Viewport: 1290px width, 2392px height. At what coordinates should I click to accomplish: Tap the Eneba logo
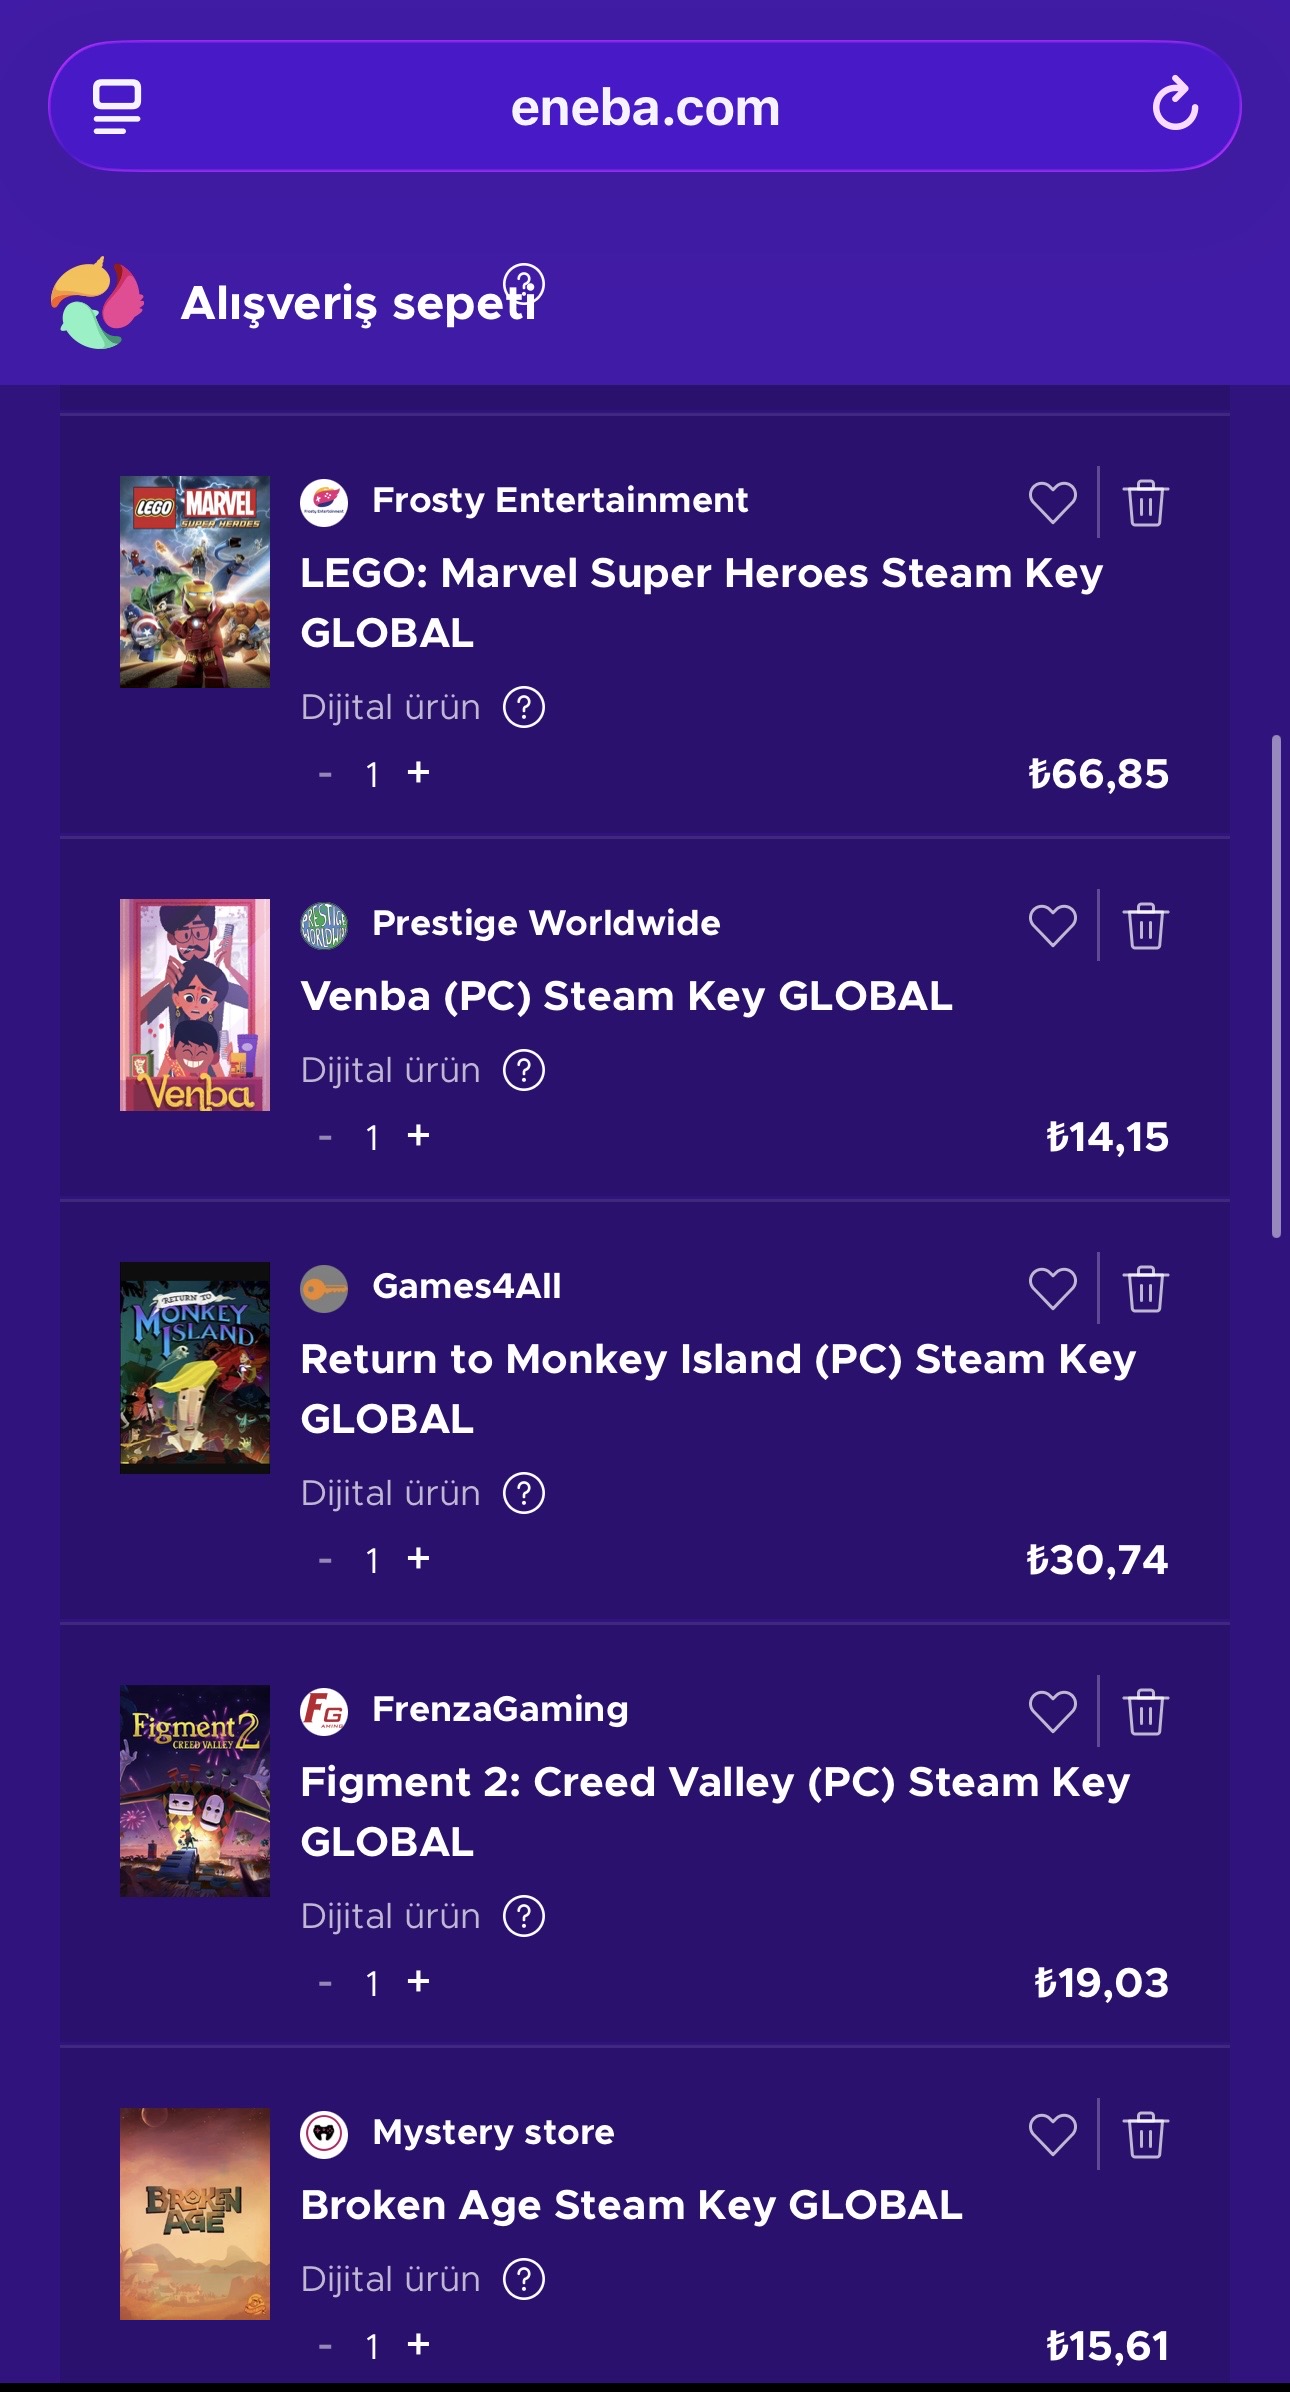[97, 303]
